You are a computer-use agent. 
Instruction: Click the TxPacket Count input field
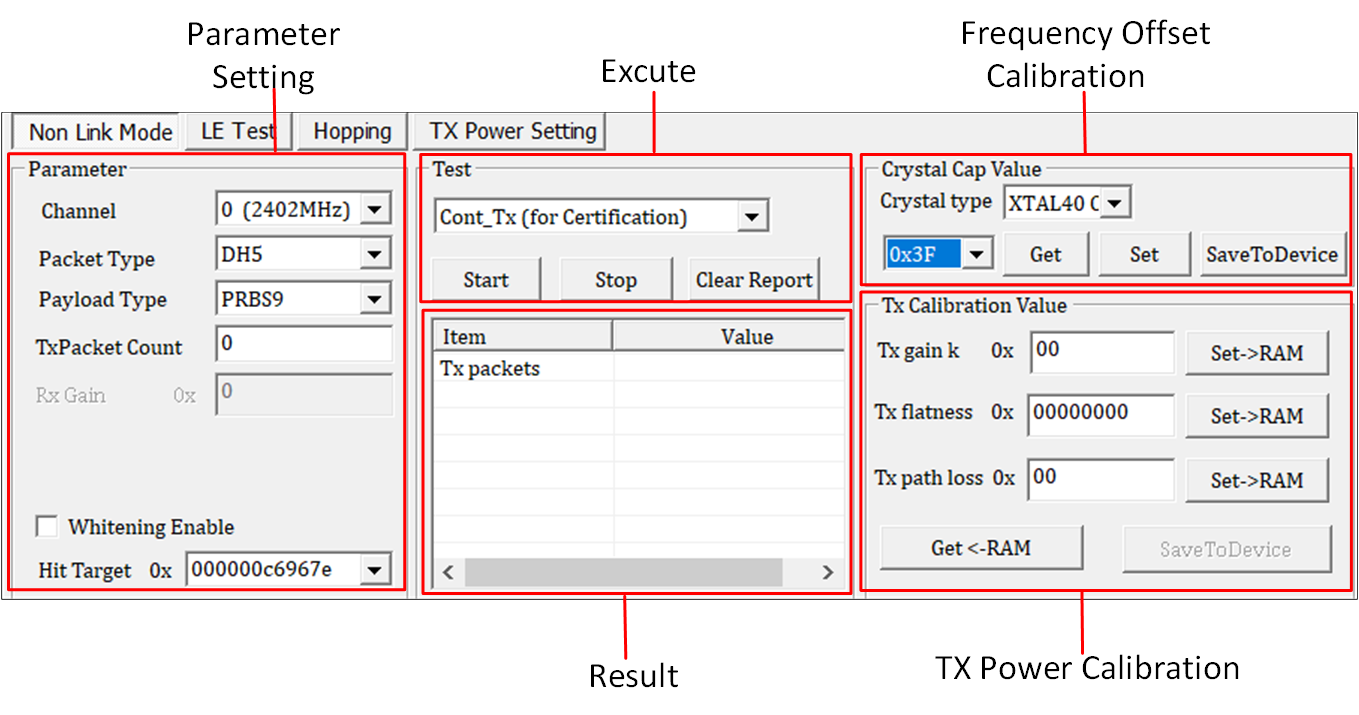click(303, 345)
